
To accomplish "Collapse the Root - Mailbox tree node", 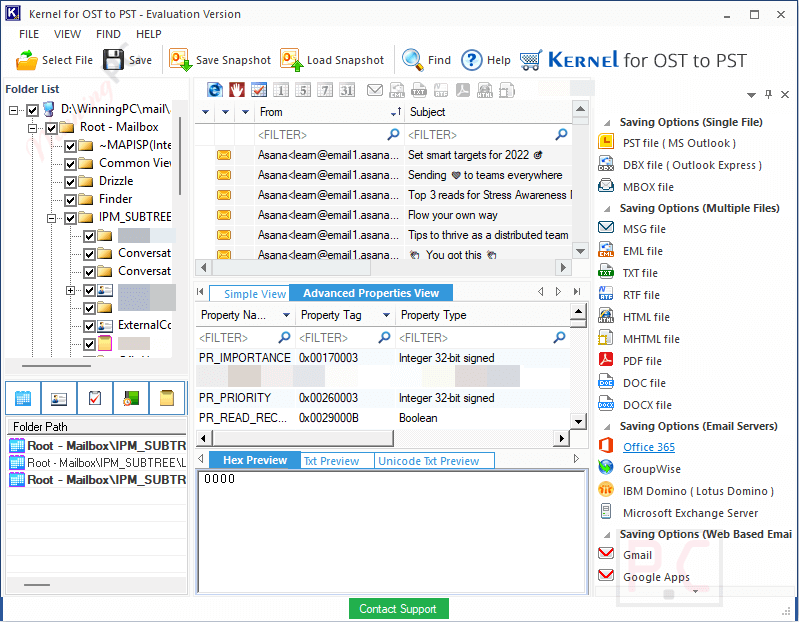I will pos(33,128).
